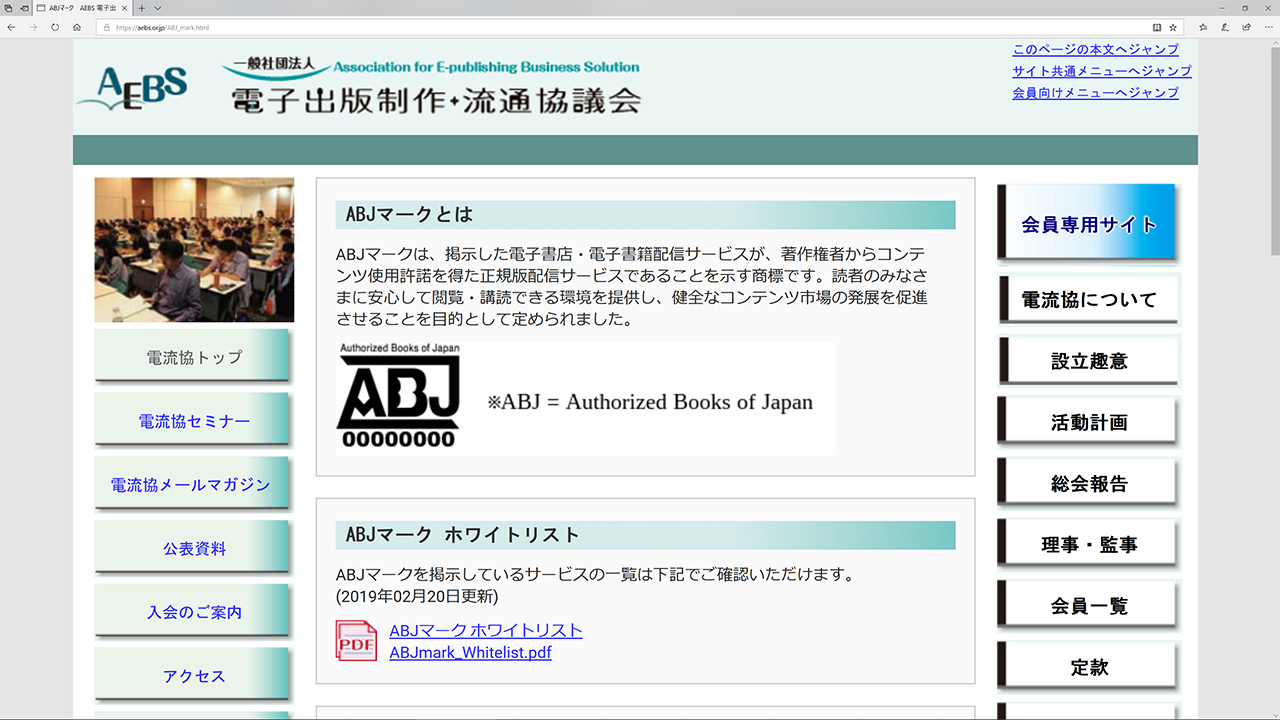Add page to favorites star icon
Viewport: 1280px width, 720px height.
(x=1173, y=27)
